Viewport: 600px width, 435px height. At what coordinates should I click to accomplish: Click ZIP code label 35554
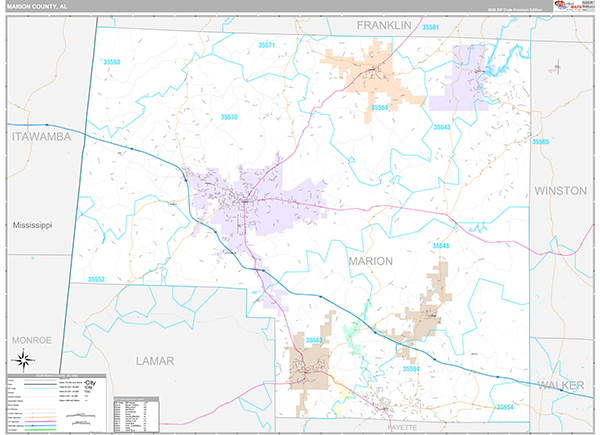click(504, 407)
